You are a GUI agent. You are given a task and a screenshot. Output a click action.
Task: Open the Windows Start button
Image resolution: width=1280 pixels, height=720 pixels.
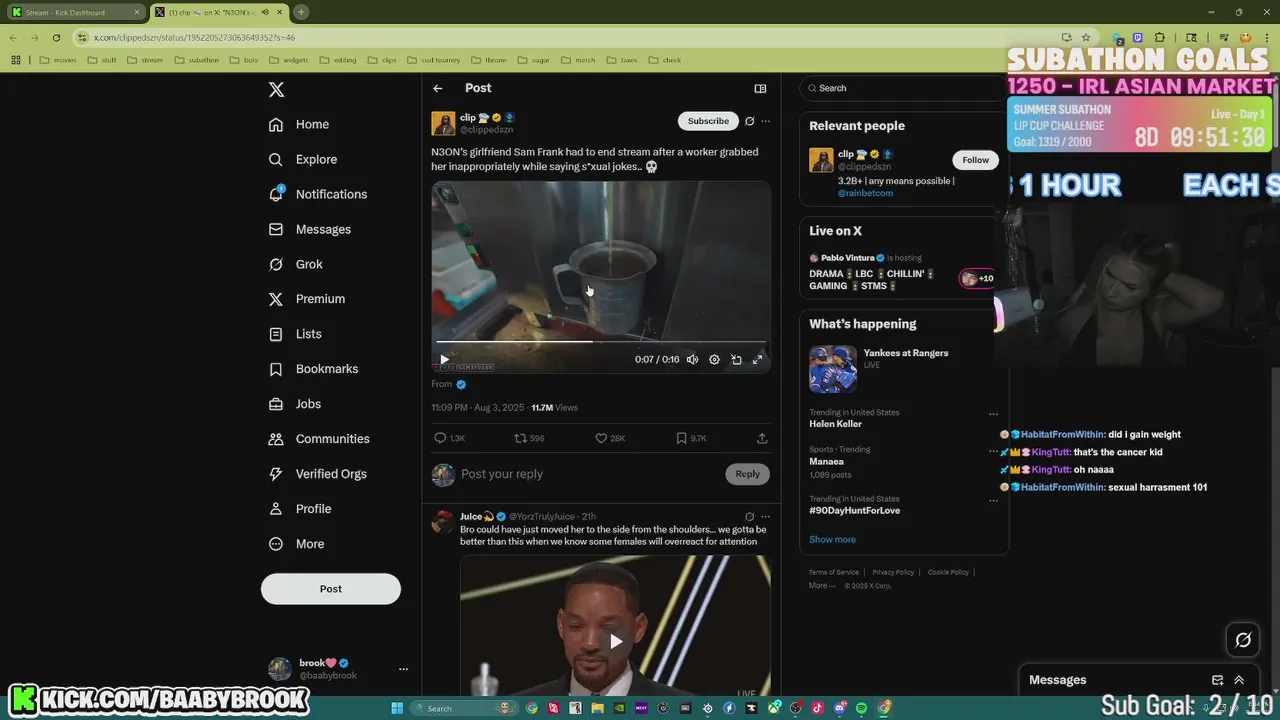(x=397, y=708)
